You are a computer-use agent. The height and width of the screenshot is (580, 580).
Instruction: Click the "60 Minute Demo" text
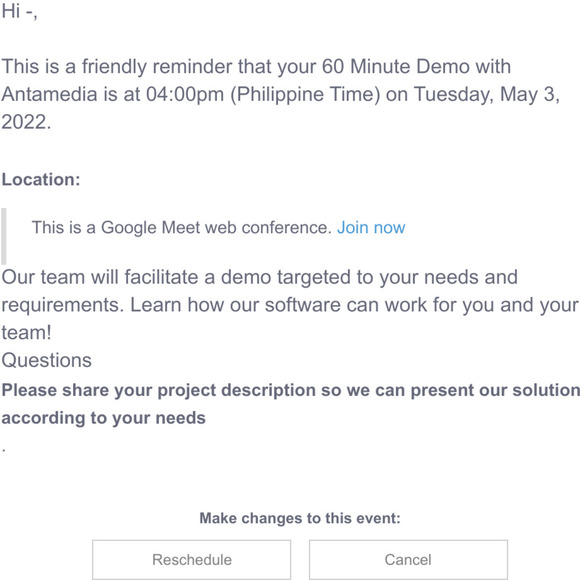click(395, 67)
